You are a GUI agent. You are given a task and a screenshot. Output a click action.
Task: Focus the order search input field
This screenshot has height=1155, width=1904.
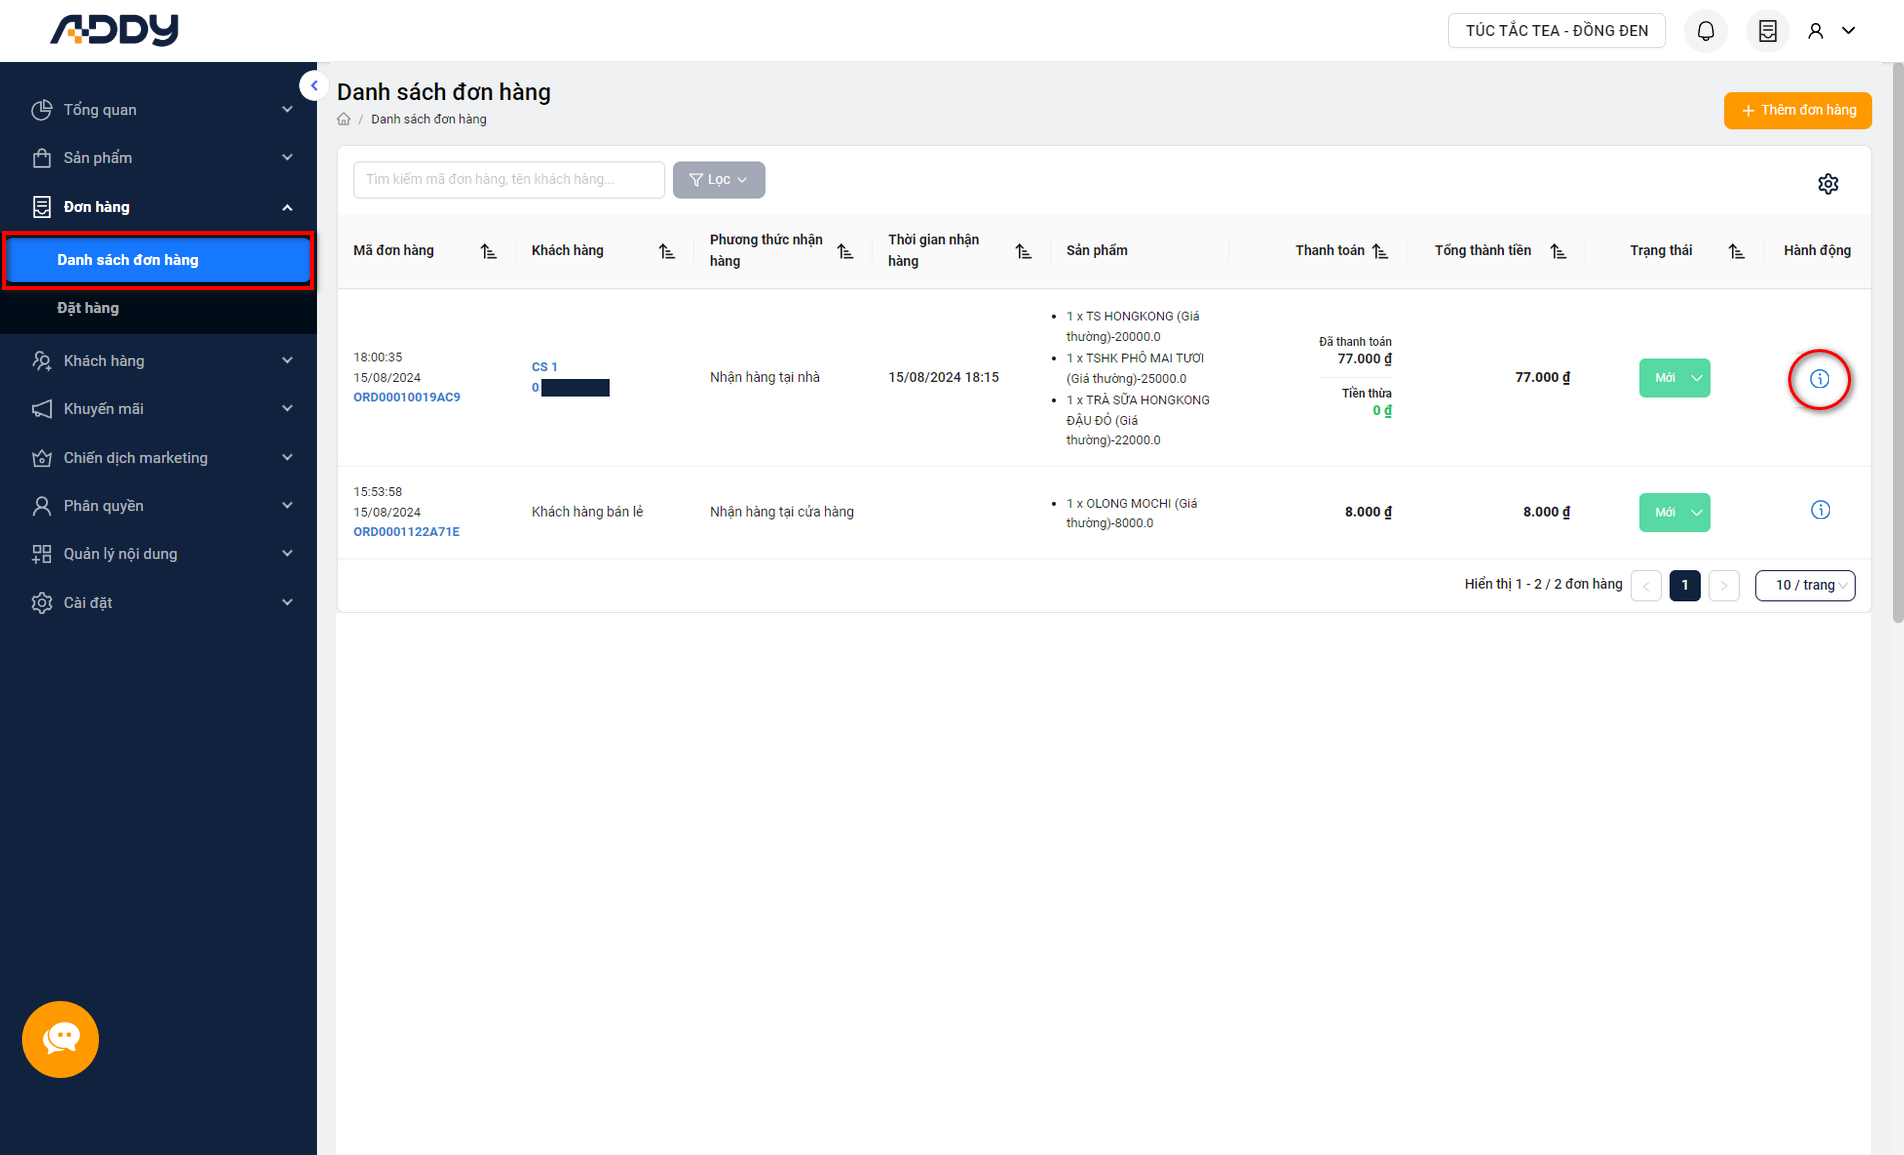click(x=508, y=180)
